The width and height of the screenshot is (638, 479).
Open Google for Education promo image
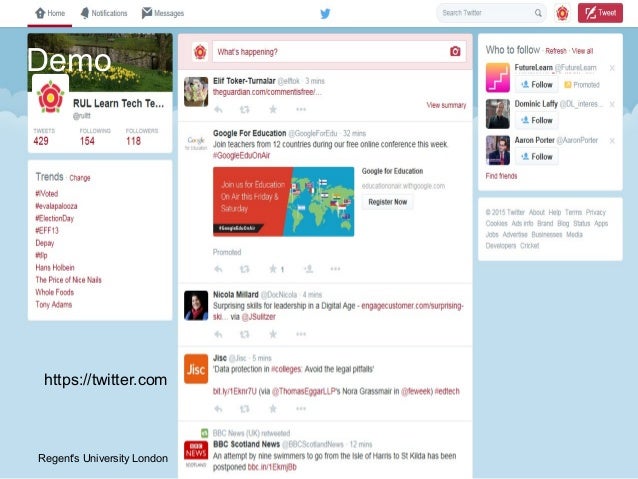pyautogui.click(x=284, y=201)
